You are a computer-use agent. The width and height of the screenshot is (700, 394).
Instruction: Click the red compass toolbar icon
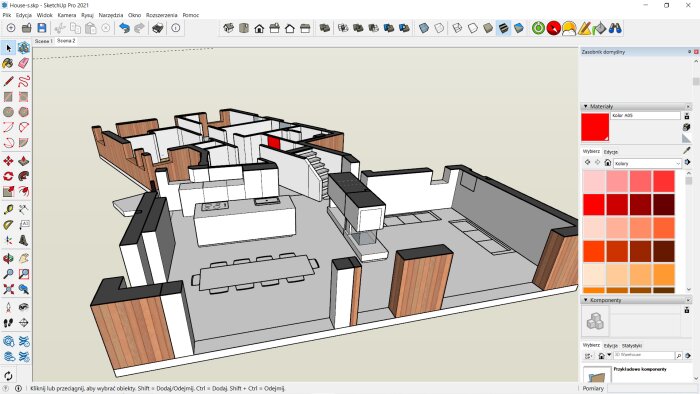pyautogui.click(x=554, y=29)
